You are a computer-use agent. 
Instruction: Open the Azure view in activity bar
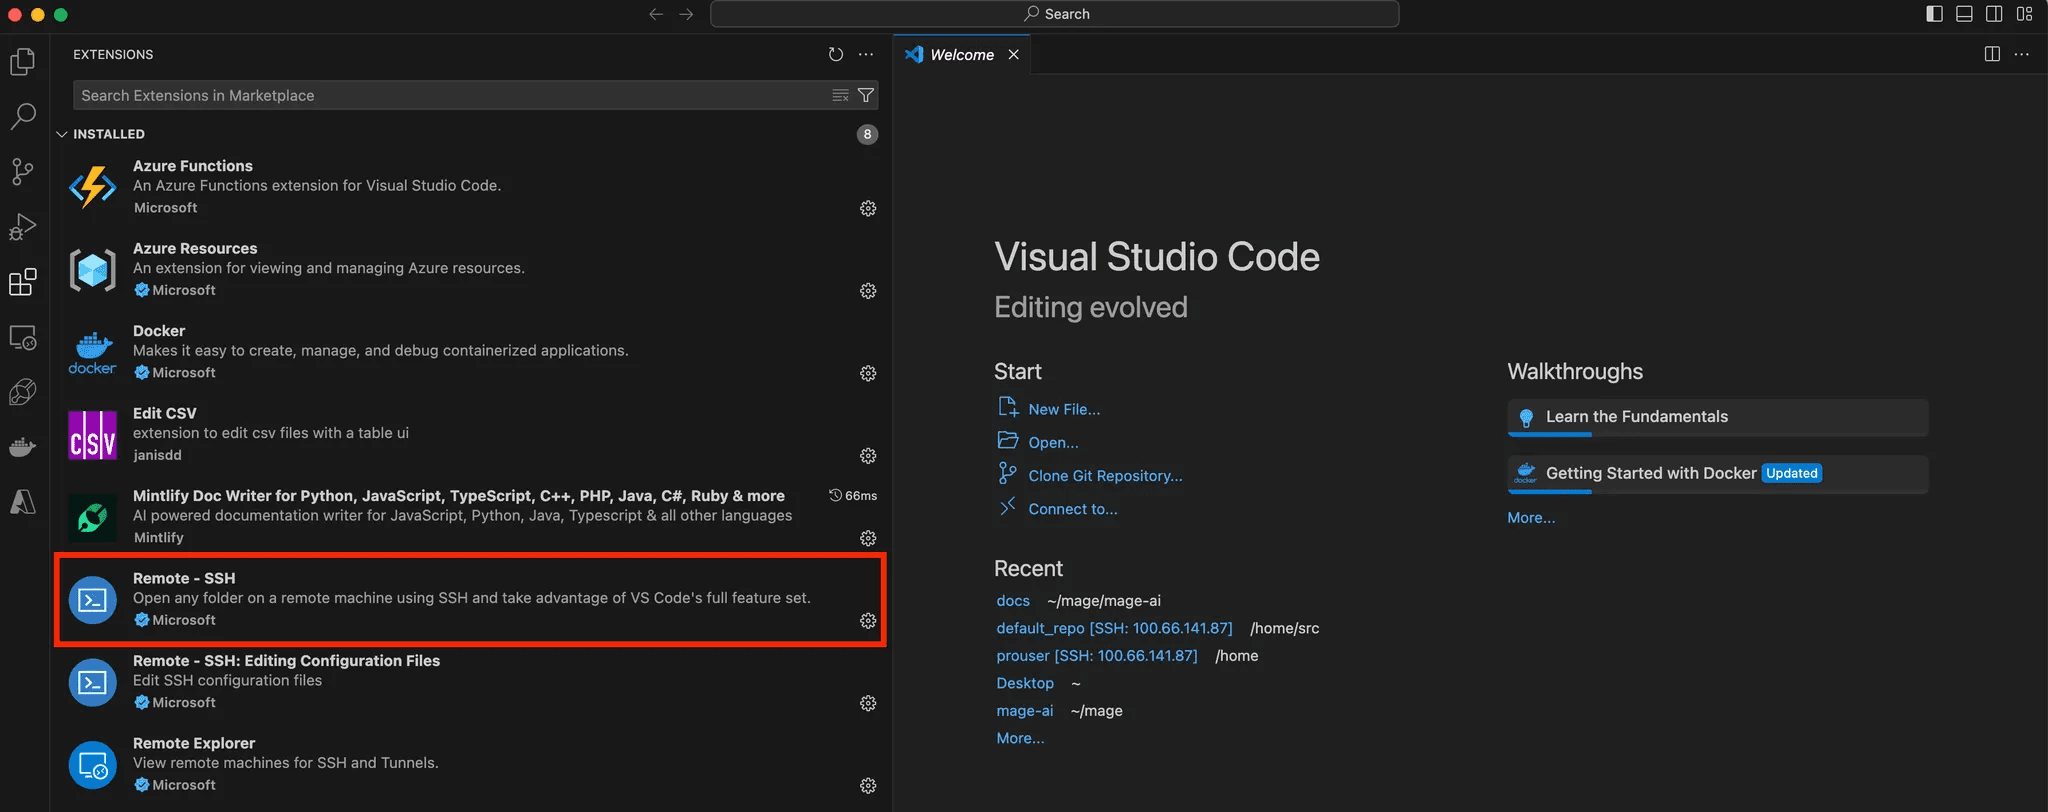[x=22, y=502]
